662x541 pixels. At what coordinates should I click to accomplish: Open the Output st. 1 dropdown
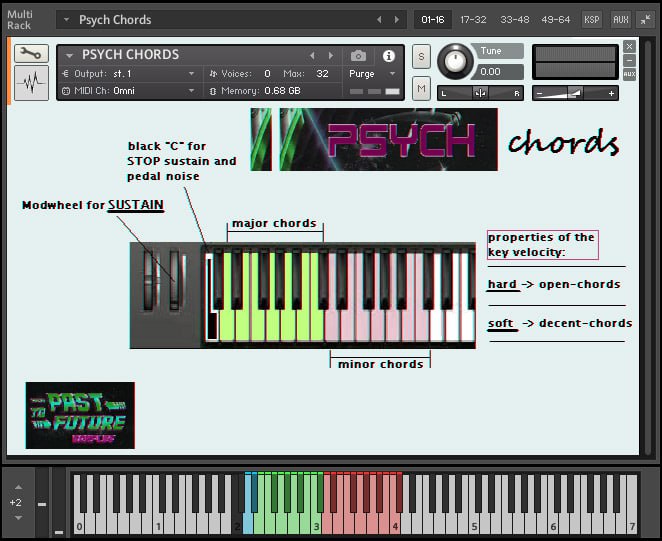[191, 73]
